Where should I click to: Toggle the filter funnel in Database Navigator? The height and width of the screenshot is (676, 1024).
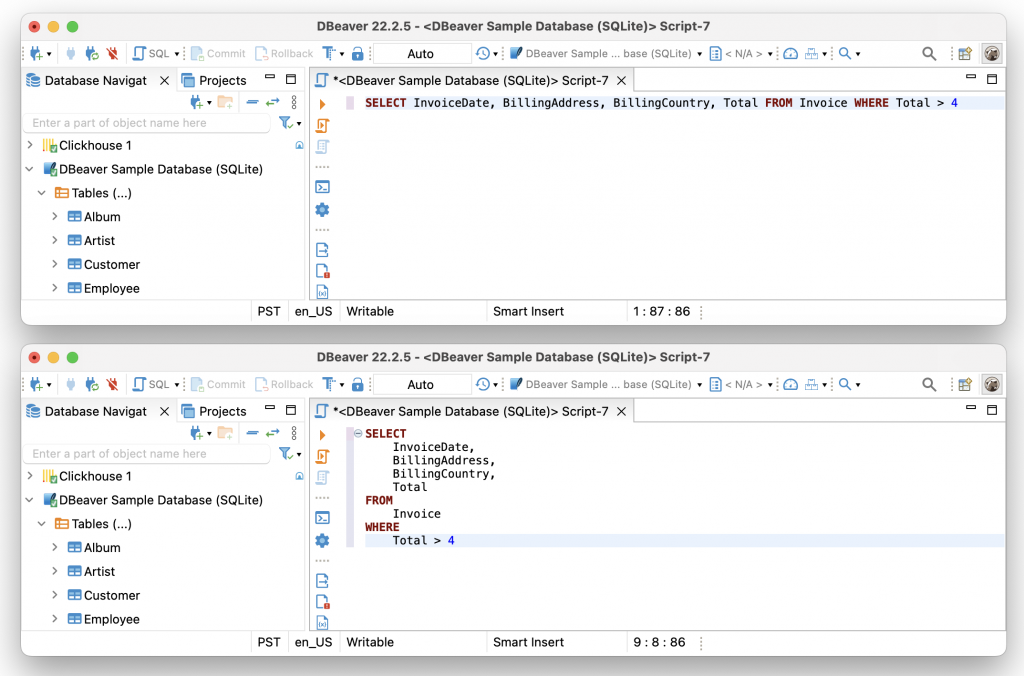coord(285,123)
